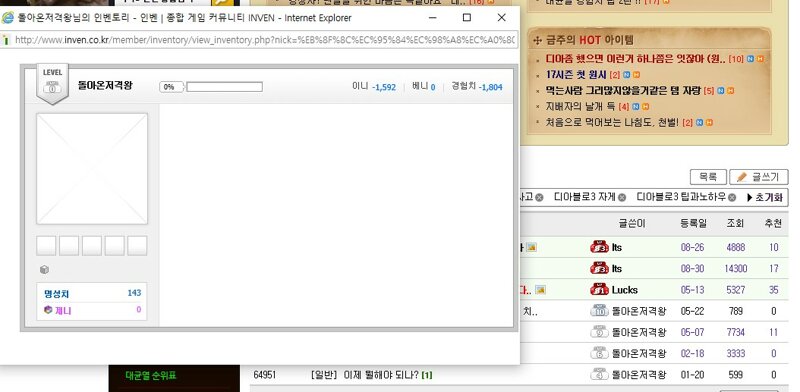
Task: Click the LEVEL badge beside 돌아온저격왕 in the inventory popup
Action: pyautogui.click(x=53, y=84)
